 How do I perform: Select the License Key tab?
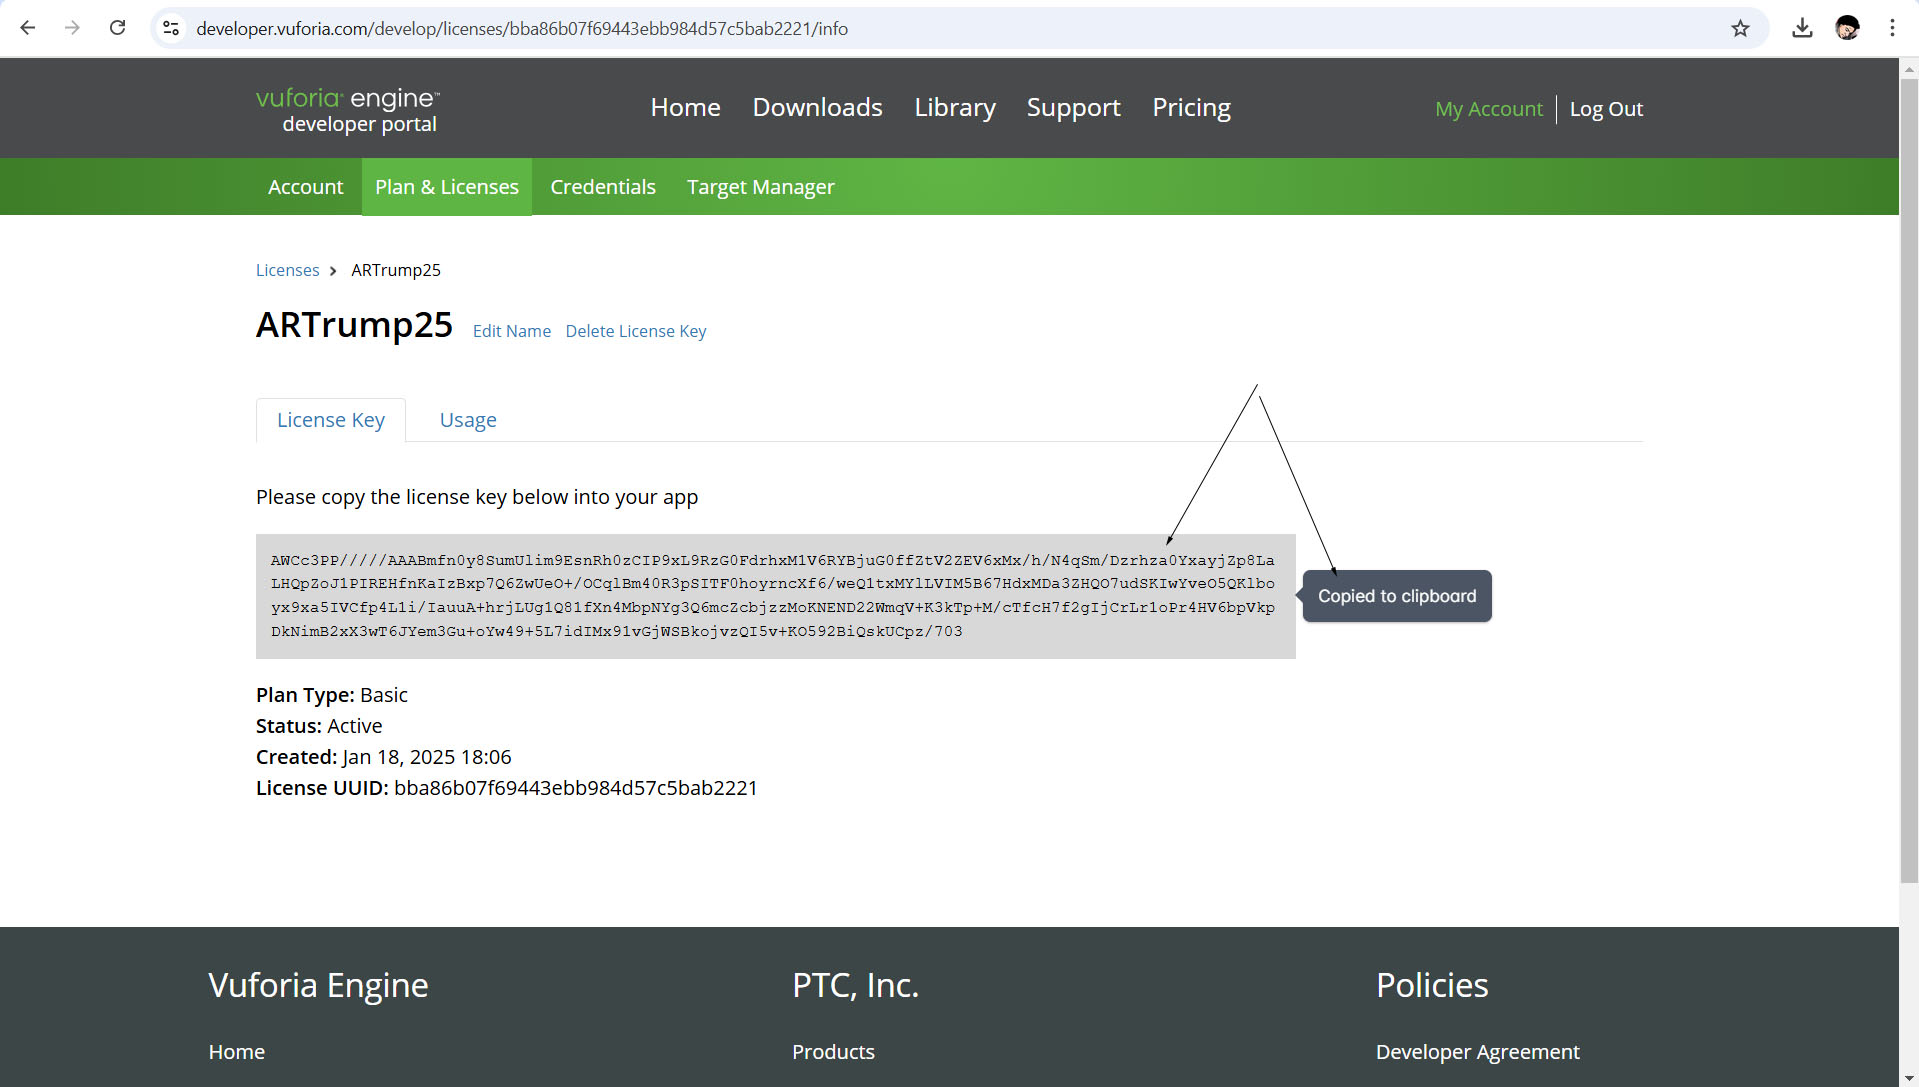tap(331, 420)
